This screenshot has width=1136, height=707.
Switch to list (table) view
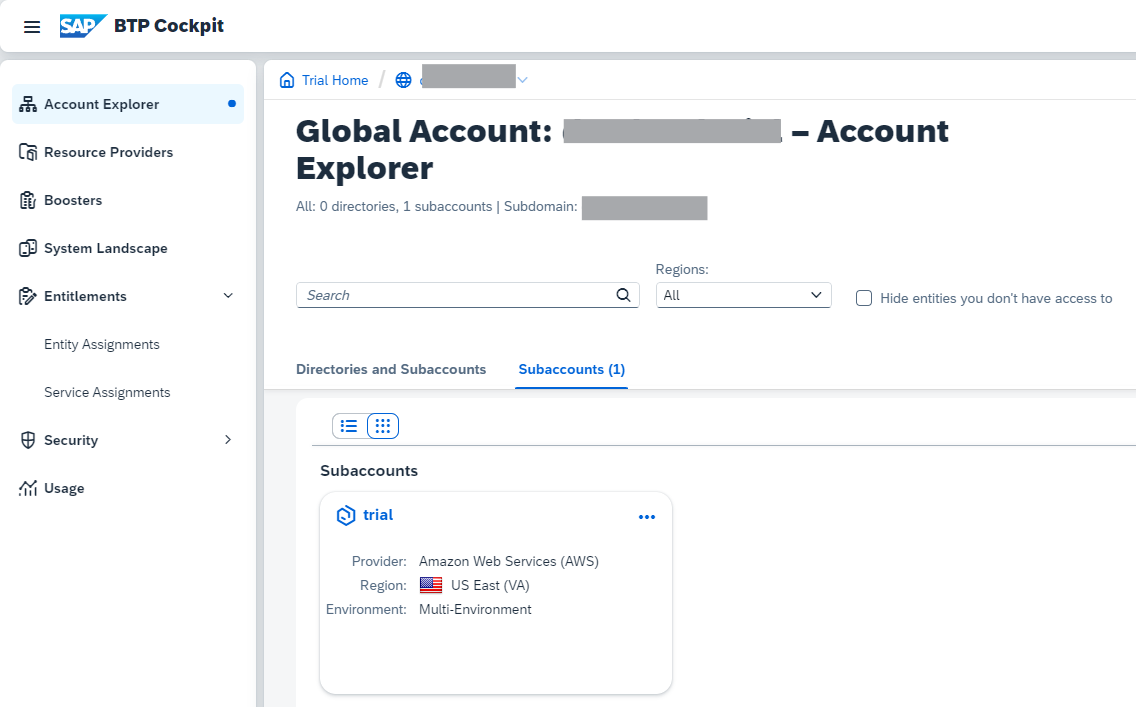tap(349, 426)
